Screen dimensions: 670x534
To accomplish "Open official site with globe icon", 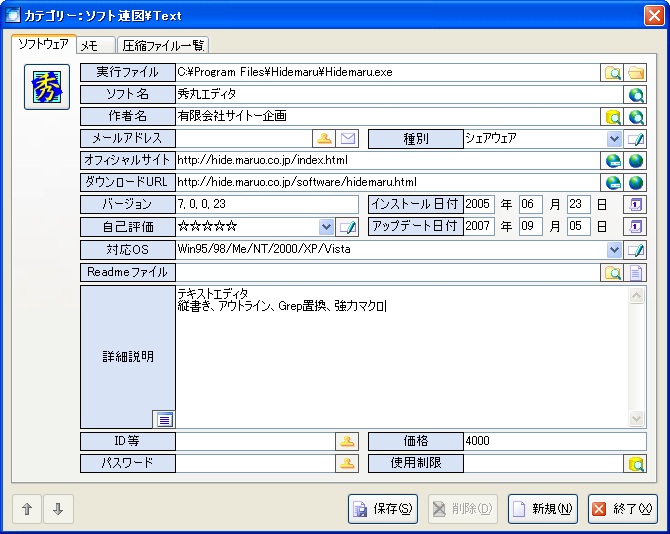I will tap(635, 161).
